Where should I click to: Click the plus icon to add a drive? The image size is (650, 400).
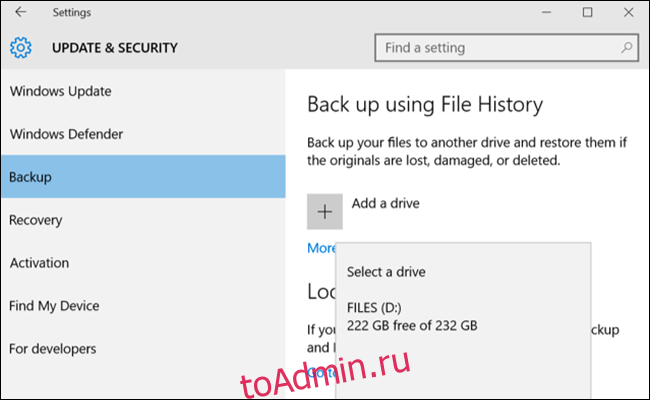tap(325, 211)
